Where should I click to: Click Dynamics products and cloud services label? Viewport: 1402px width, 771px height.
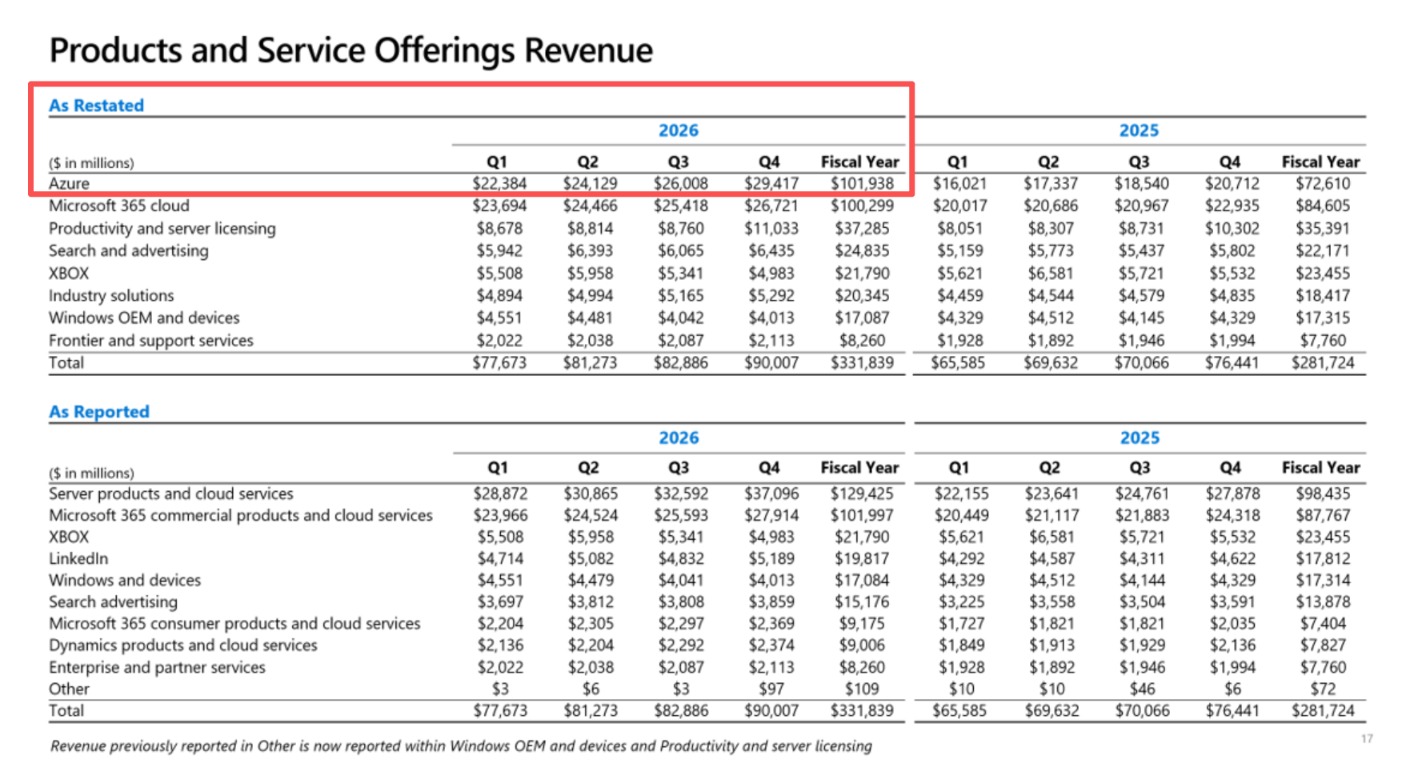pyautogui.click(x=183, y=646)
